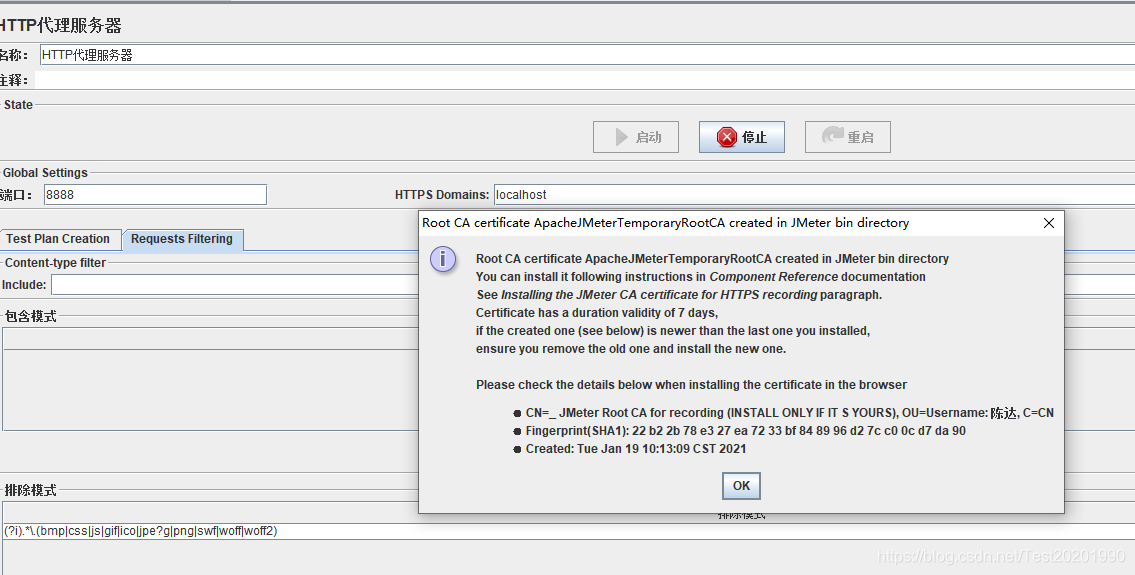The height and width of the screenshot is (575, 1135).
Task: Click the Include content-type filter field
Action: point(235,285)
